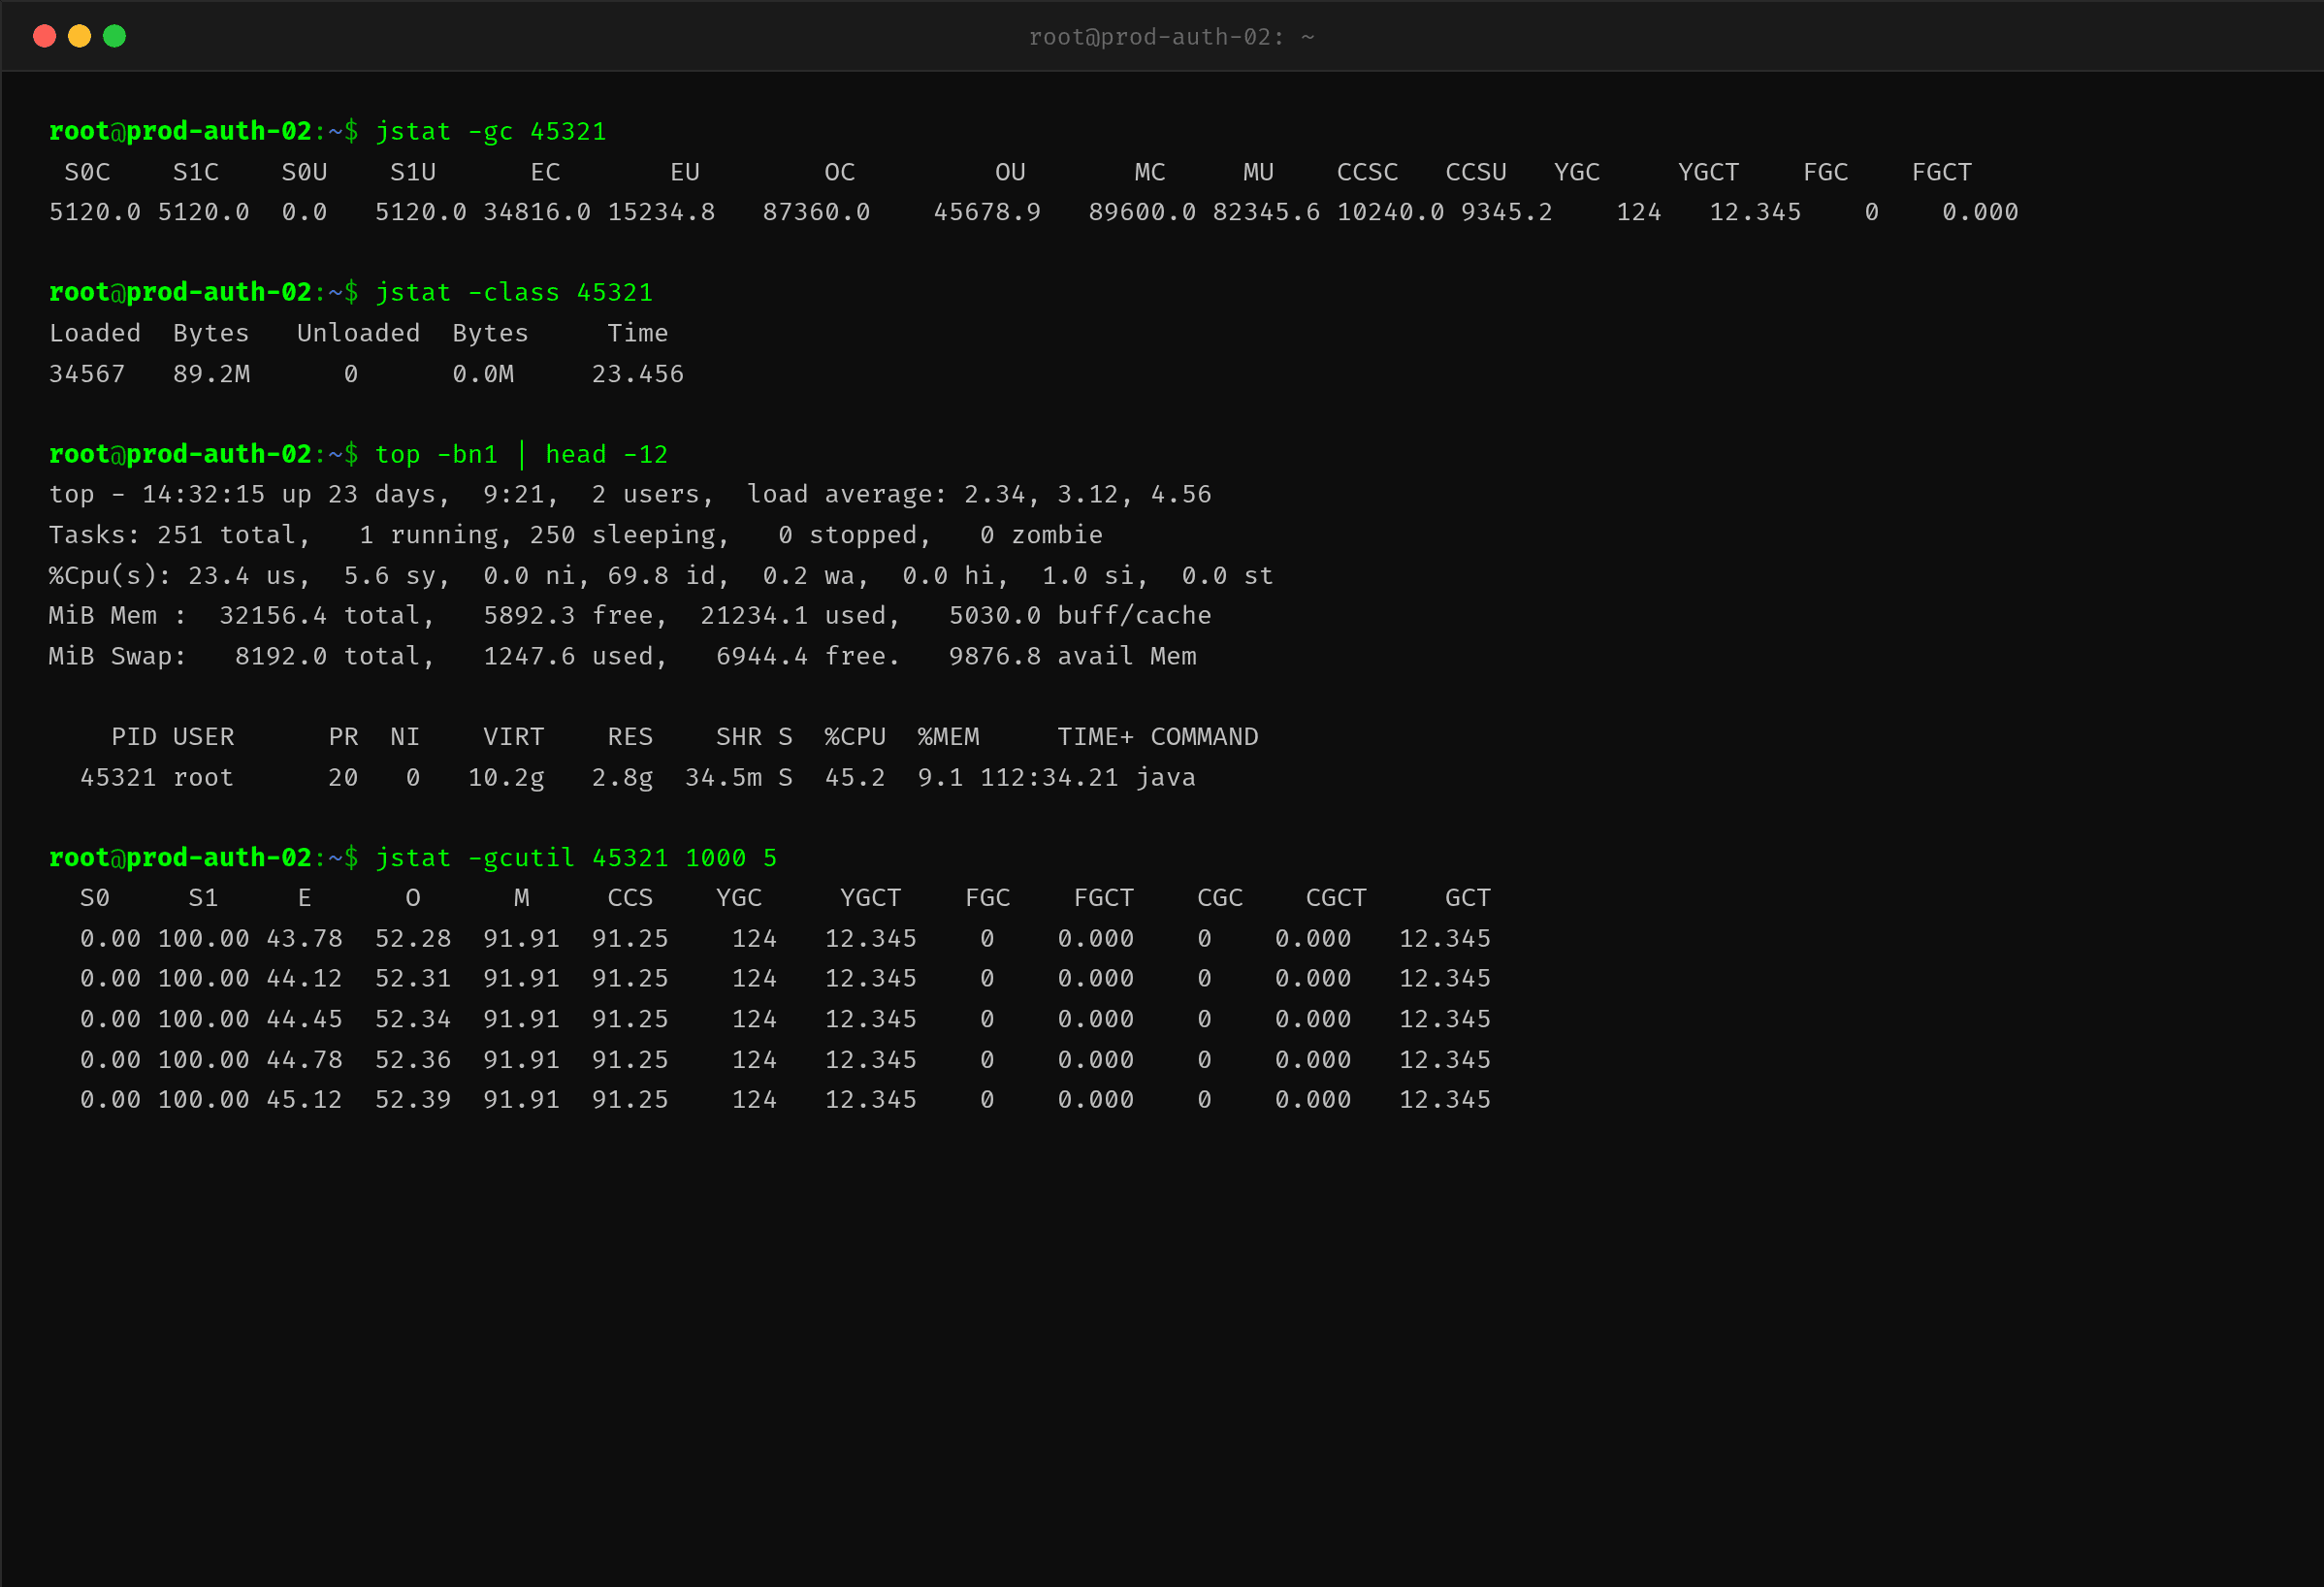Click the Loaded column header
The height and width of the screenshot is (1587, 2324).
pyautogui.click(x=95, y=333)
